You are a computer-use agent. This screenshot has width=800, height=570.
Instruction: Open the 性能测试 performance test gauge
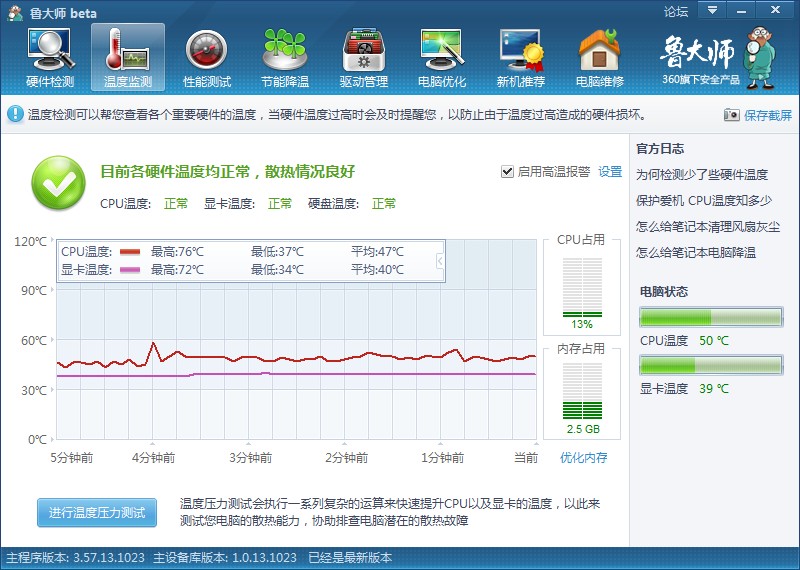[x=207, y=58]
